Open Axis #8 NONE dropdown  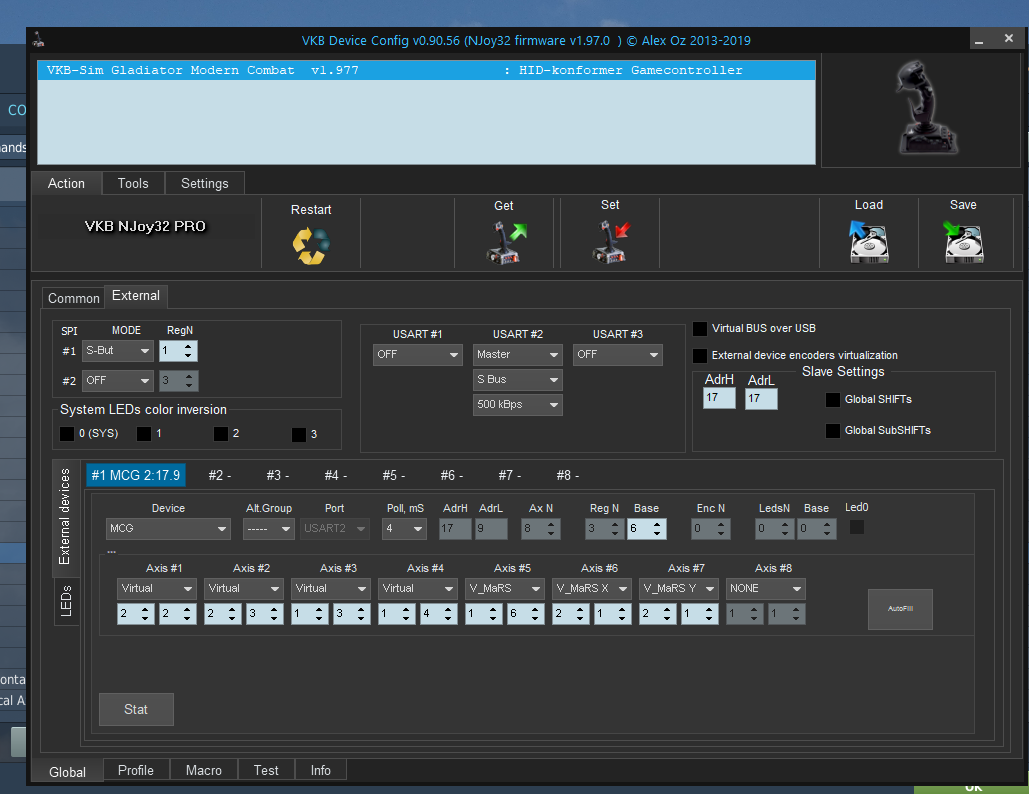[766, 589]
